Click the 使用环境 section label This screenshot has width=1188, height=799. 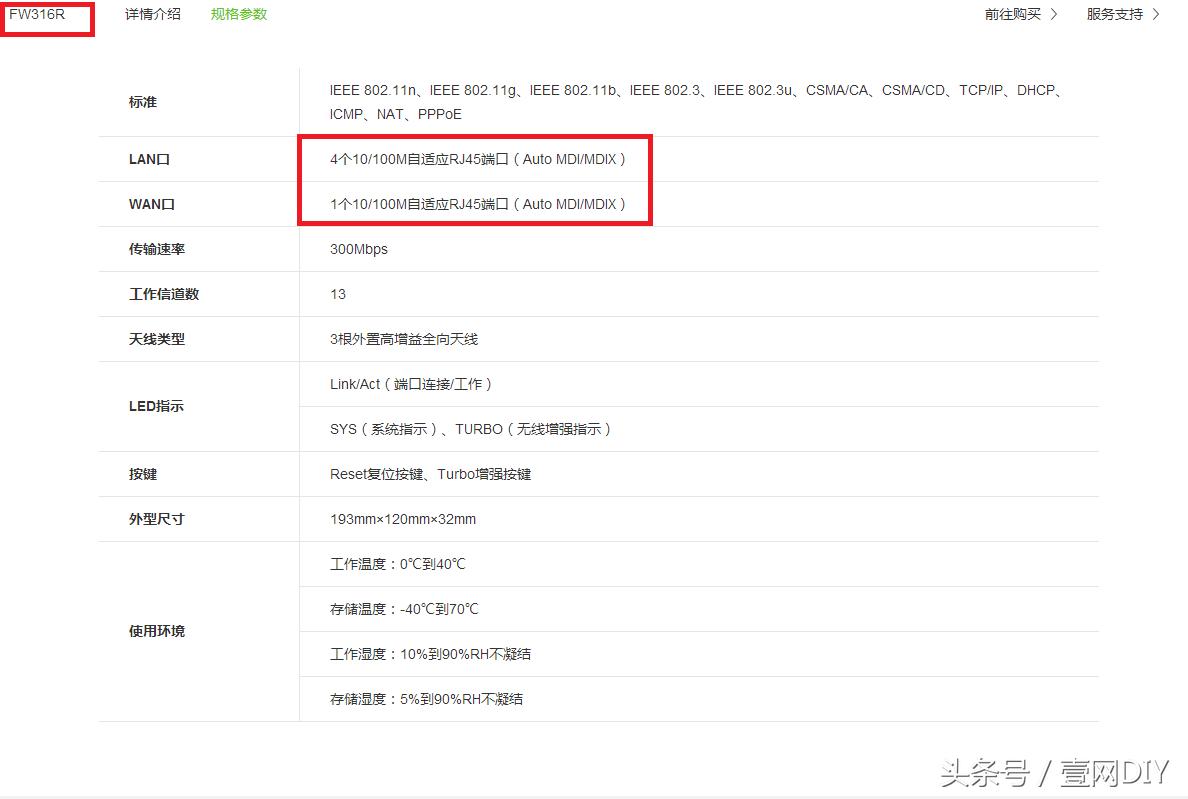(155, 631)
